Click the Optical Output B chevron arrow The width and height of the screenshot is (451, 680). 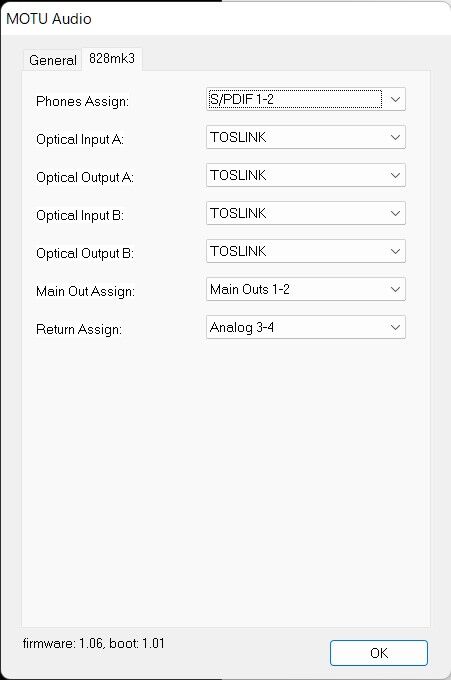tap(395, 251)
